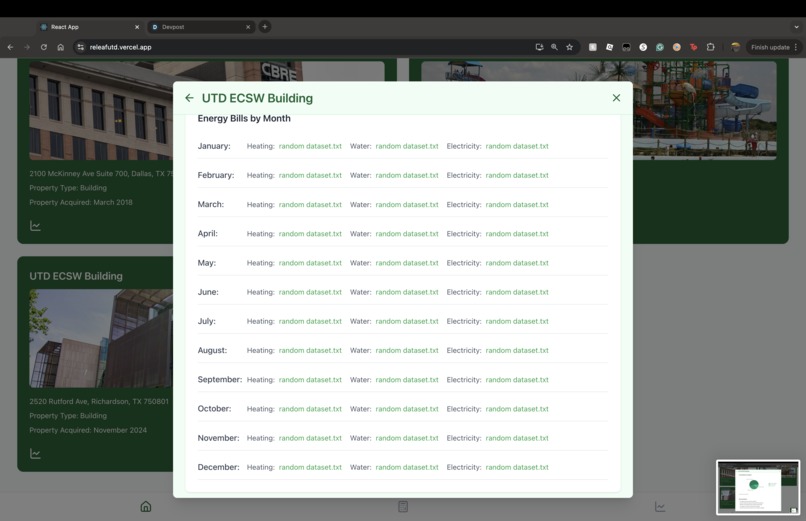Open a new browser tab
The width and height of the screenshot is (806, 521).
coord(265,27)
